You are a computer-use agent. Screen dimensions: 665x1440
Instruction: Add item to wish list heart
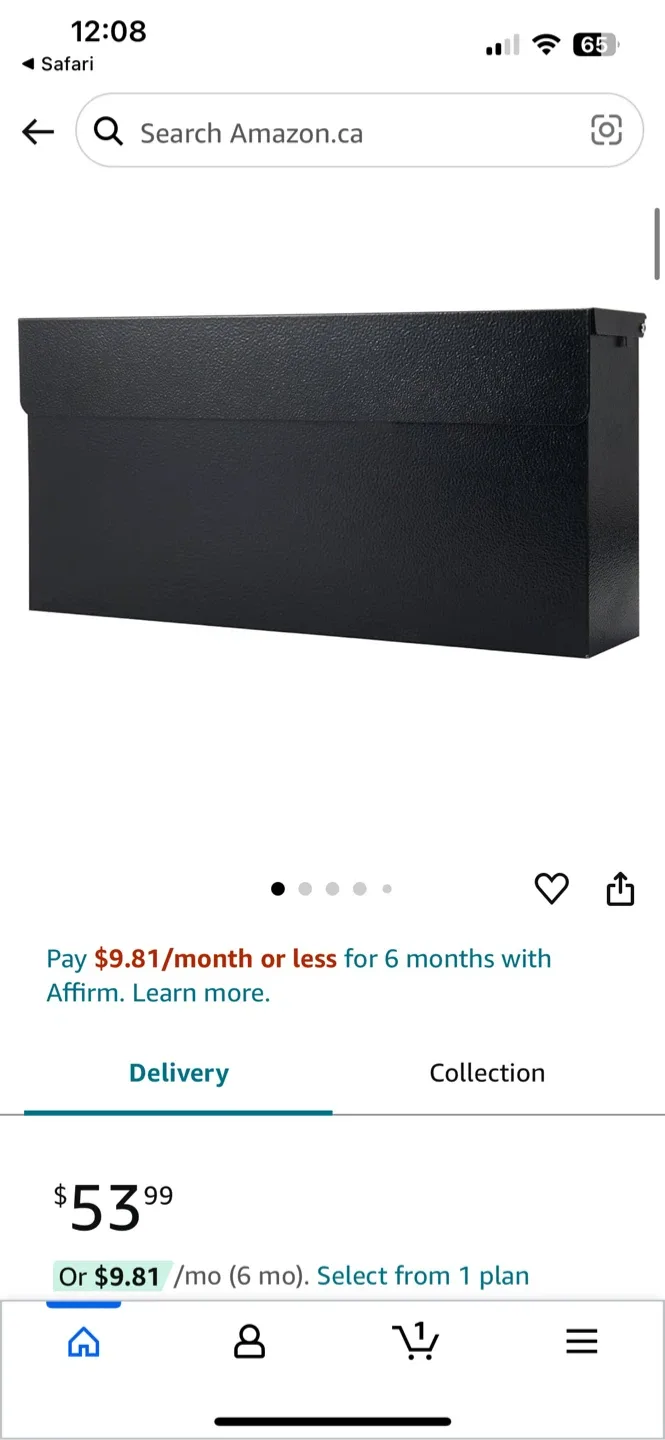551,888
